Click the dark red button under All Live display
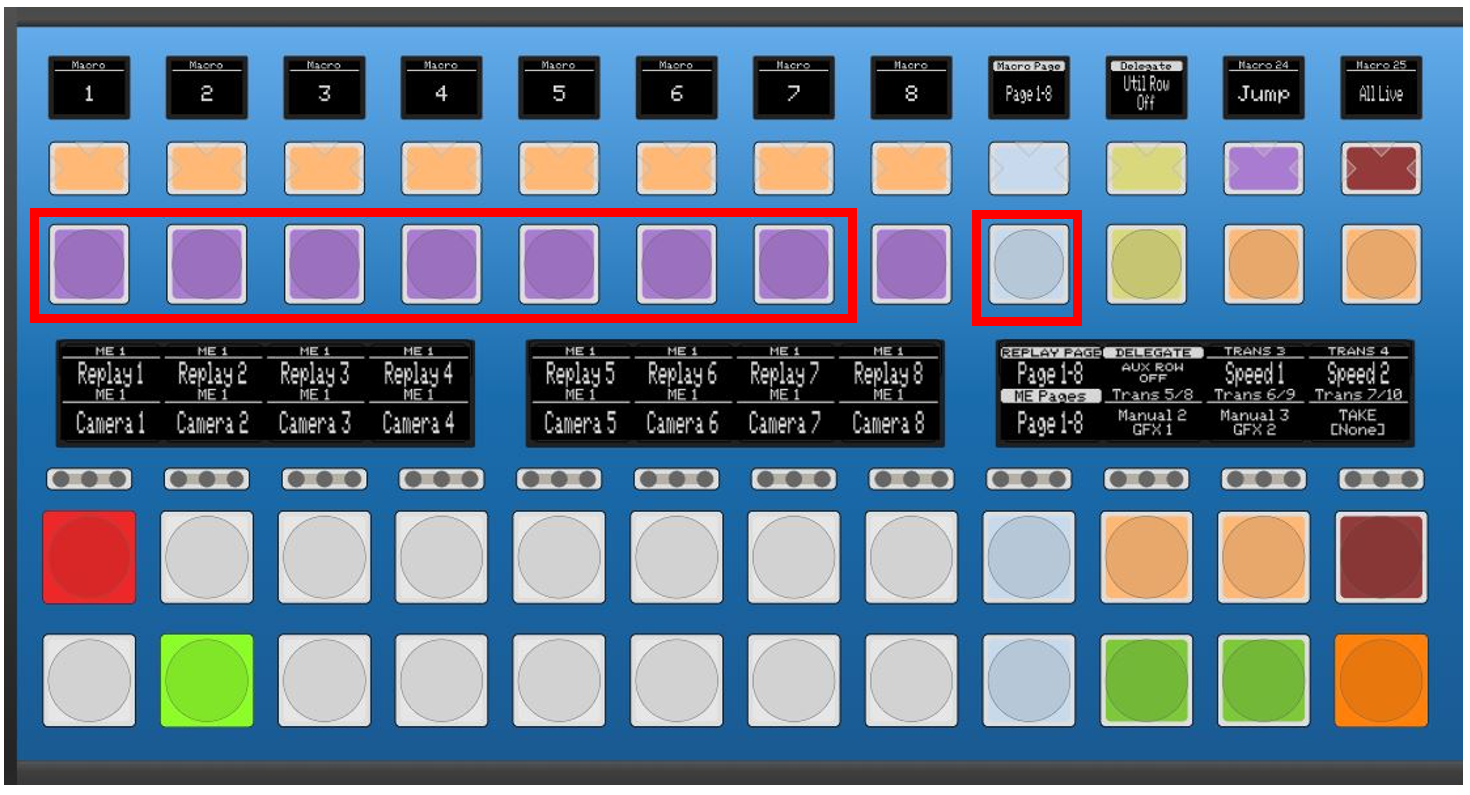This screenshot has height=795, width=1470. pyautogui.click(x=1381, y=168)
